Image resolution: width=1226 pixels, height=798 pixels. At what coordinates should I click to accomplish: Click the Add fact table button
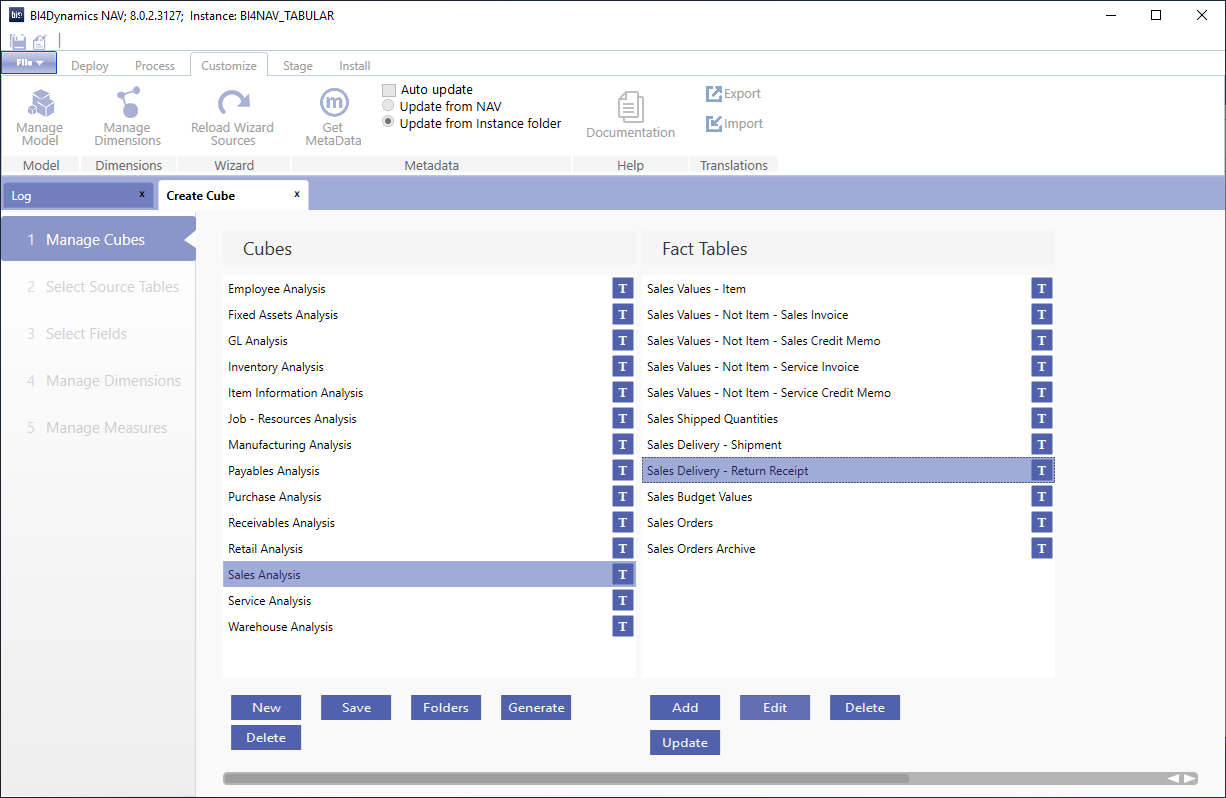(685, 708)
